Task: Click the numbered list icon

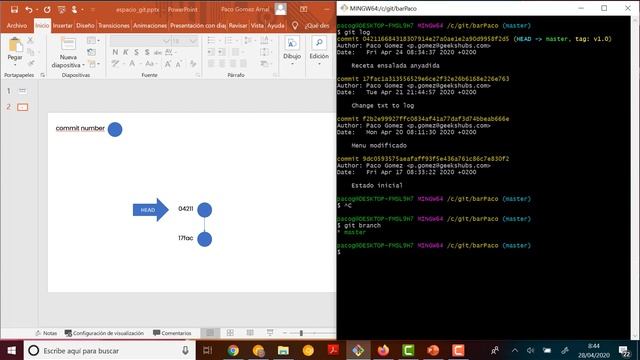Action: tap(230, 40)
